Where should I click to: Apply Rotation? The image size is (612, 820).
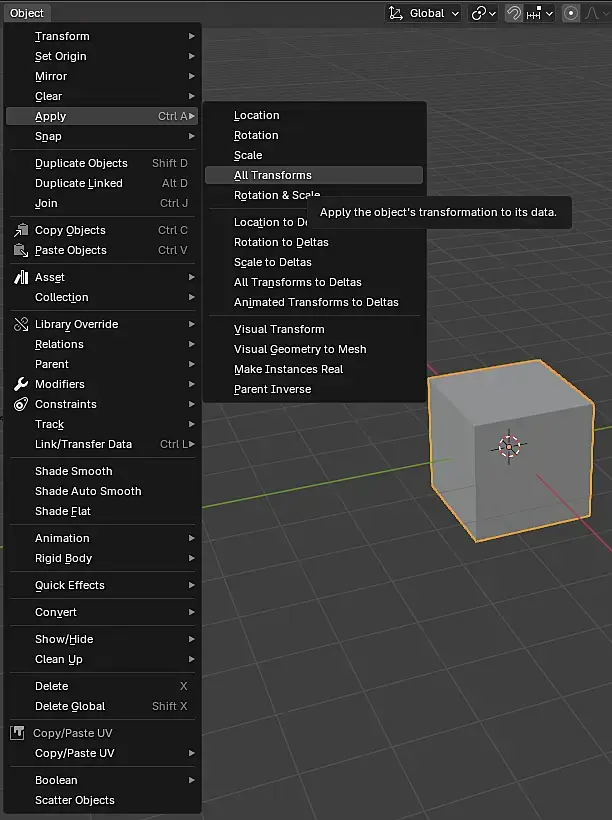pos(314,135)
